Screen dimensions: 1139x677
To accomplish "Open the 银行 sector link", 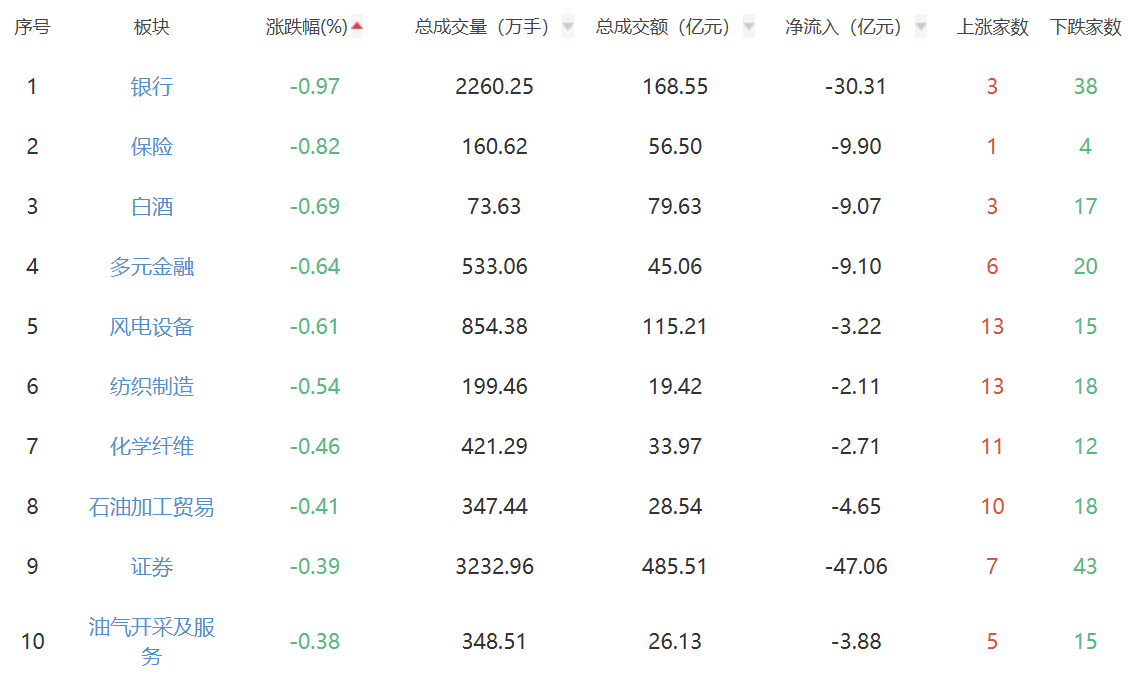I will 152,87.
